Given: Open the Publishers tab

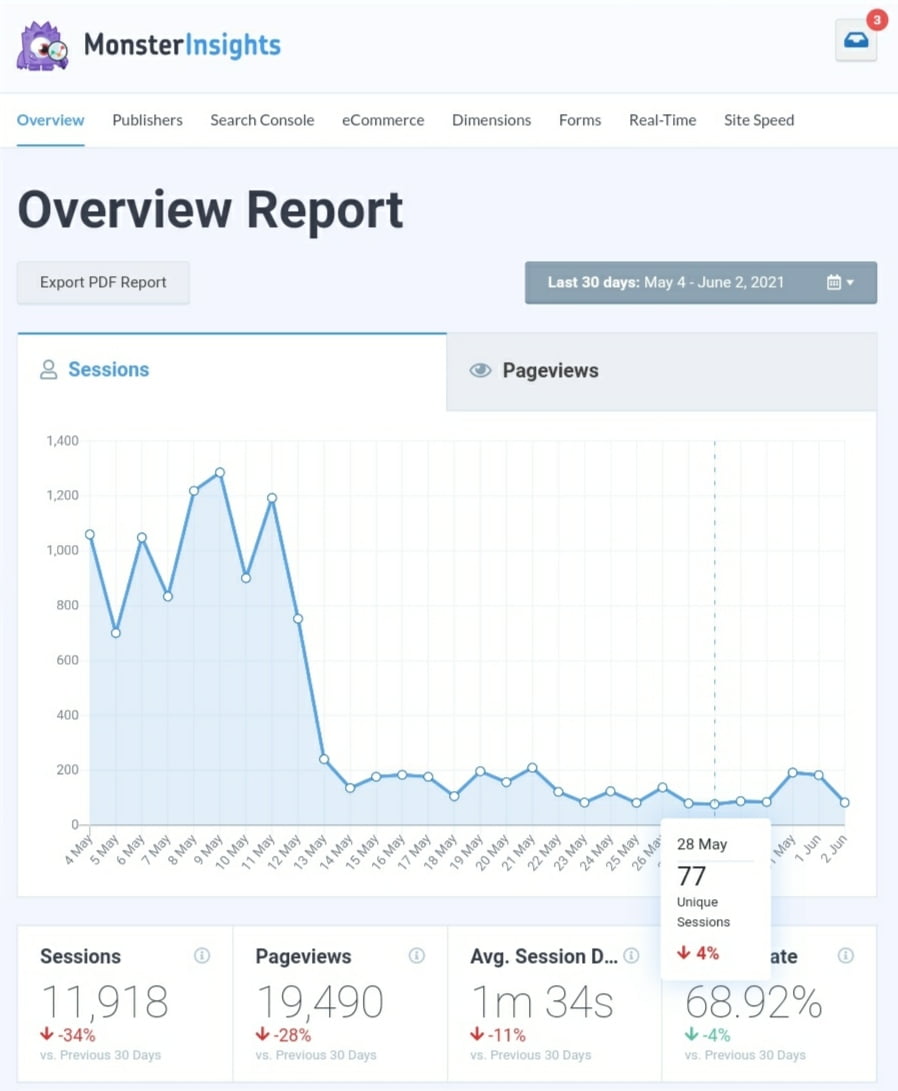Looking at the screenshot, I should (x=147, y=120).
